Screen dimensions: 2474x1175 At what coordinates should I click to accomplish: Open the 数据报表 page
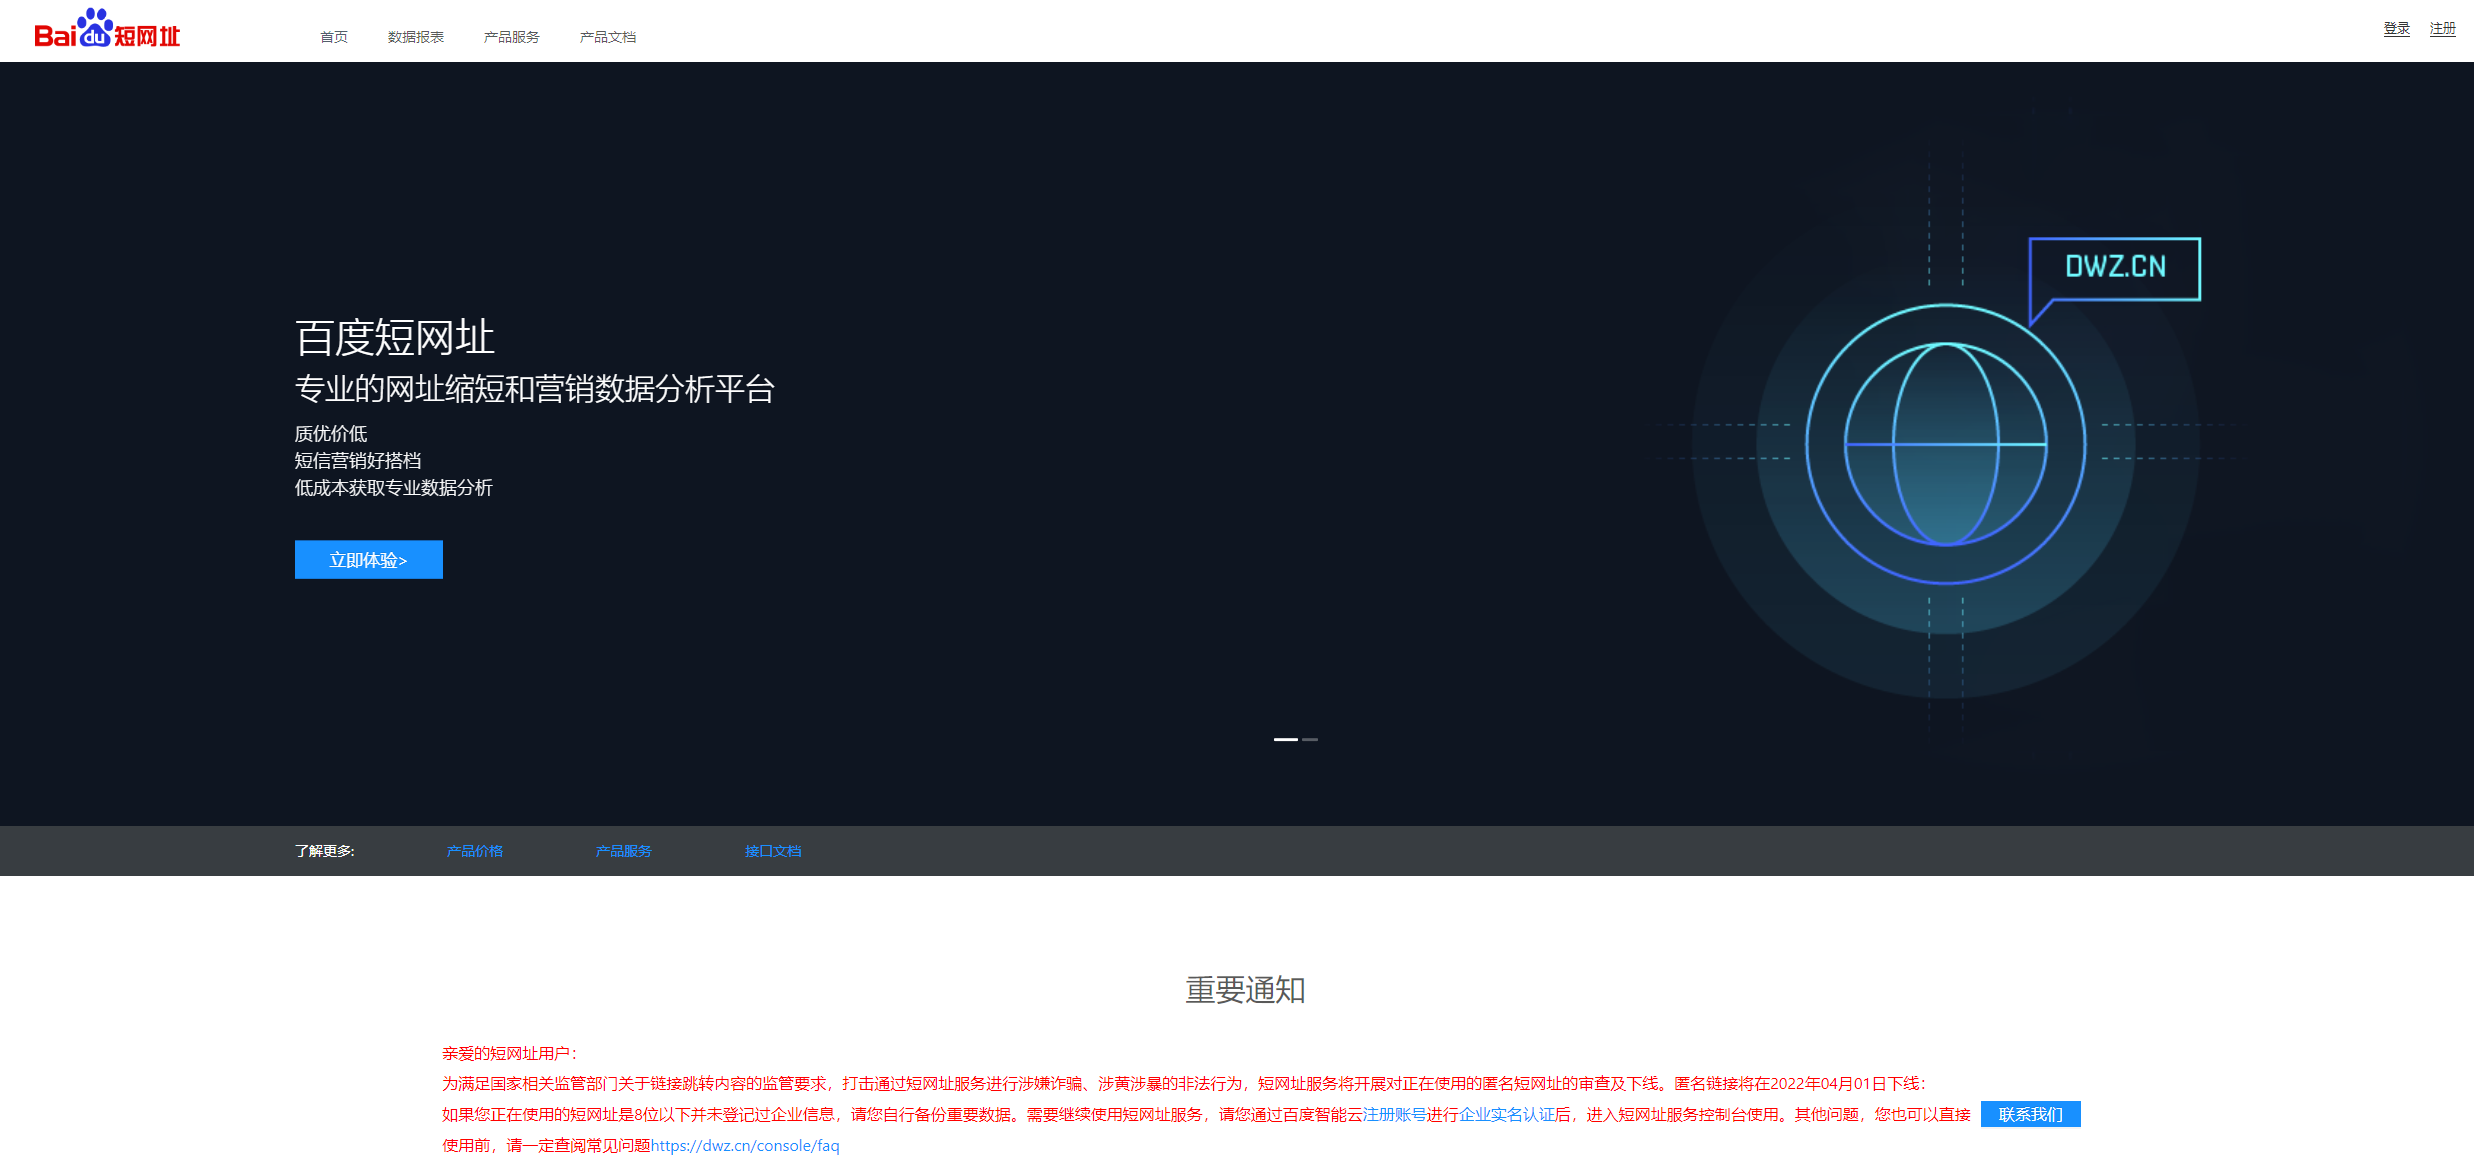click(x=415, y=36)
